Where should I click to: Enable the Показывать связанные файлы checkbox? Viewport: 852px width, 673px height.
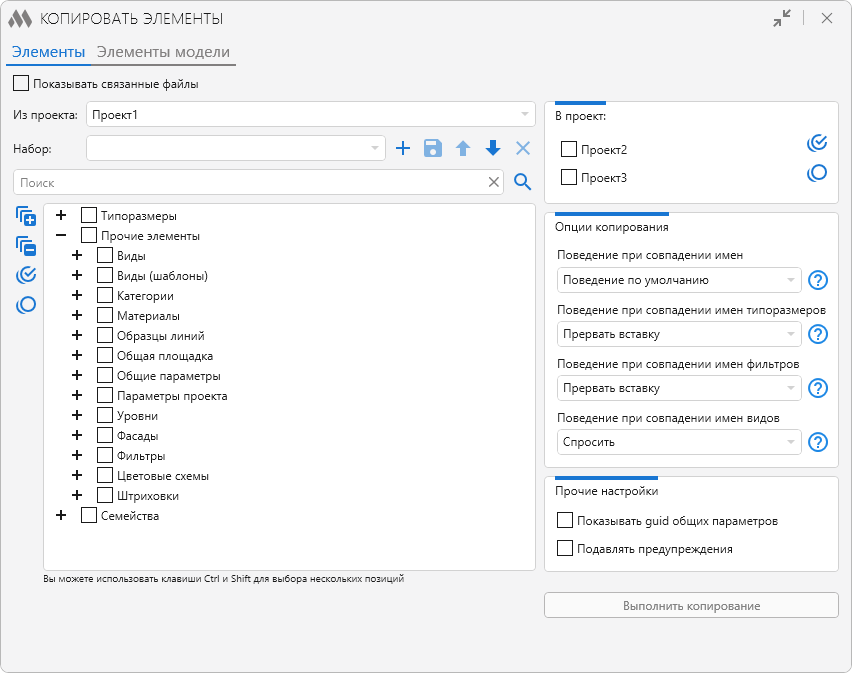(x=21, y=84)
